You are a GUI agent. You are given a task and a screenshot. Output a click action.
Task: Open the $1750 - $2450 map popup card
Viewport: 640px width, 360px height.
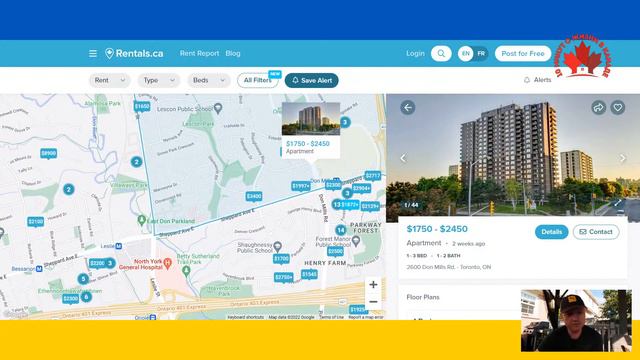click(311, 130)
